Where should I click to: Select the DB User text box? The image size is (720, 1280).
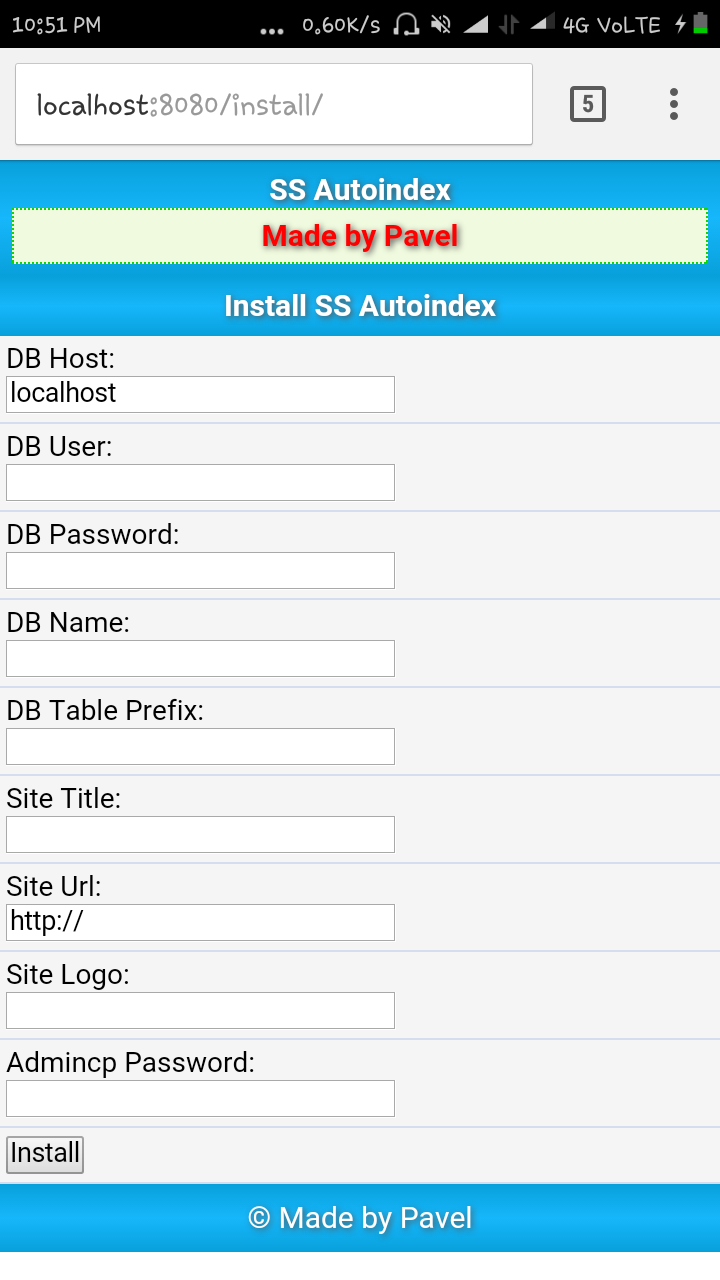pos(200,482)
